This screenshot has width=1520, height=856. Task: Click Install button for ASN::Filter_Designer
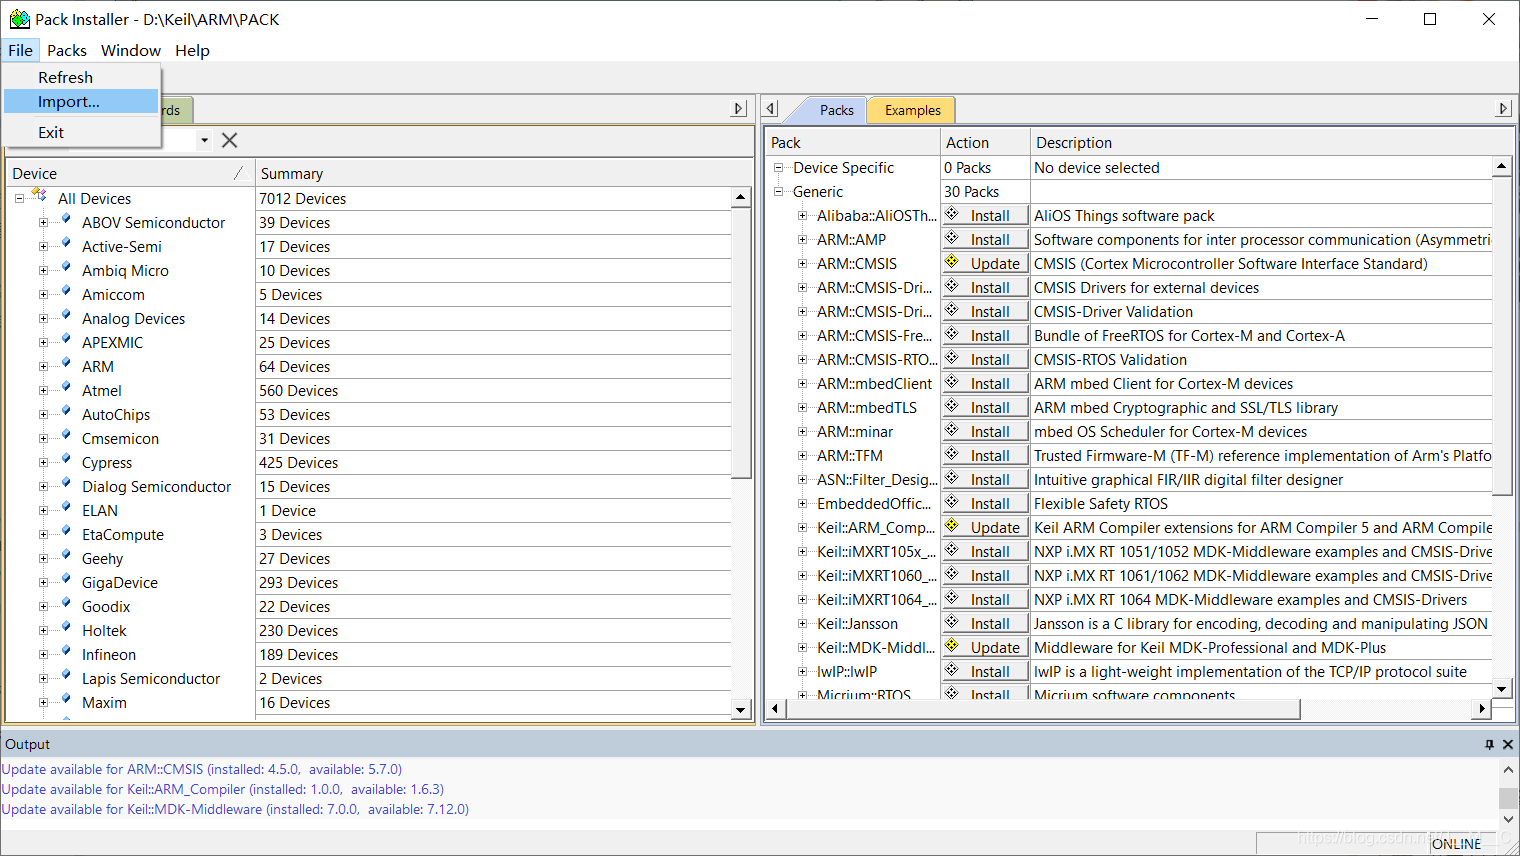pos(985,479)
